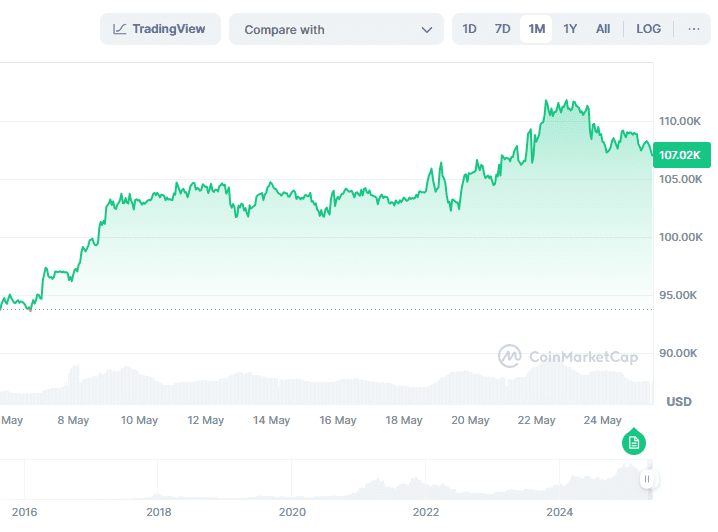Click 2022 on the overview timeline
718x532 pixels.
(x=426, y=512)
